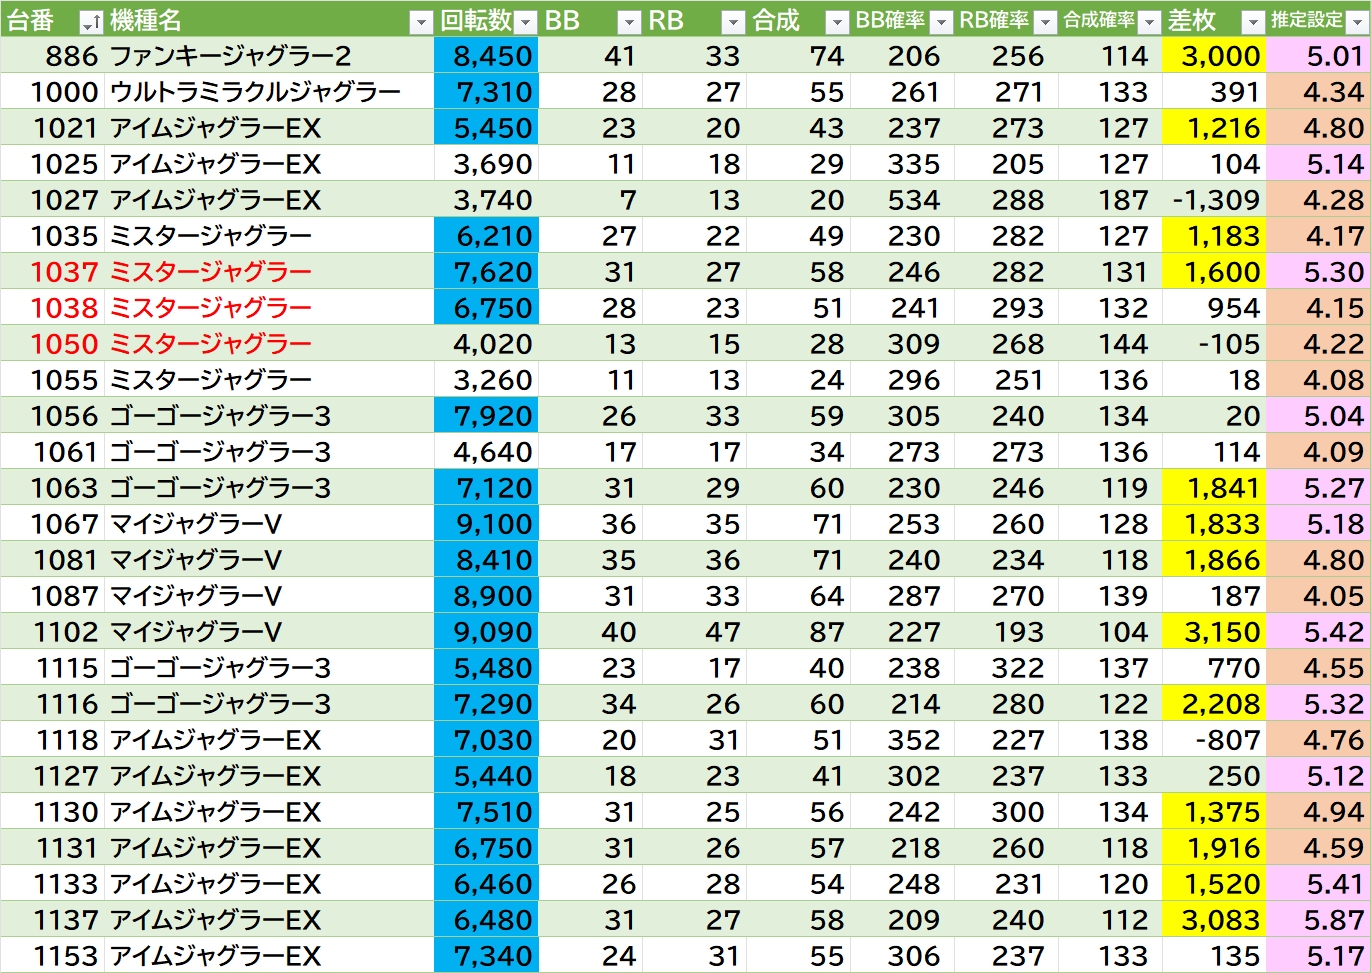Image resolution: width=1371 pixels, height=973 pixels.
Task: Select machine number 1000 cell
Action: pyautogui.click(x=52, y=92)
